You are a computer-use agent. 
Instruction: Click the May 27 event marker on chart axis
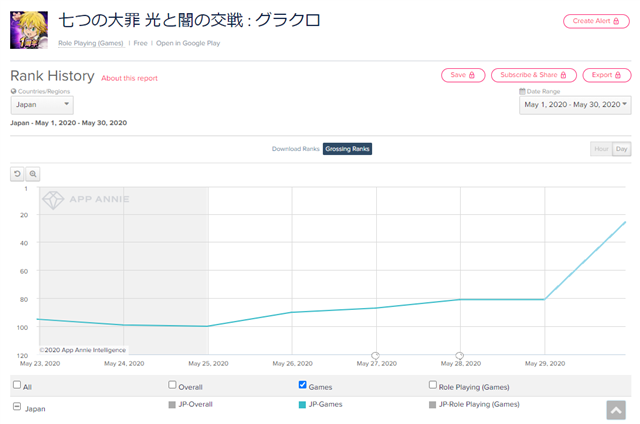(376, 355)
